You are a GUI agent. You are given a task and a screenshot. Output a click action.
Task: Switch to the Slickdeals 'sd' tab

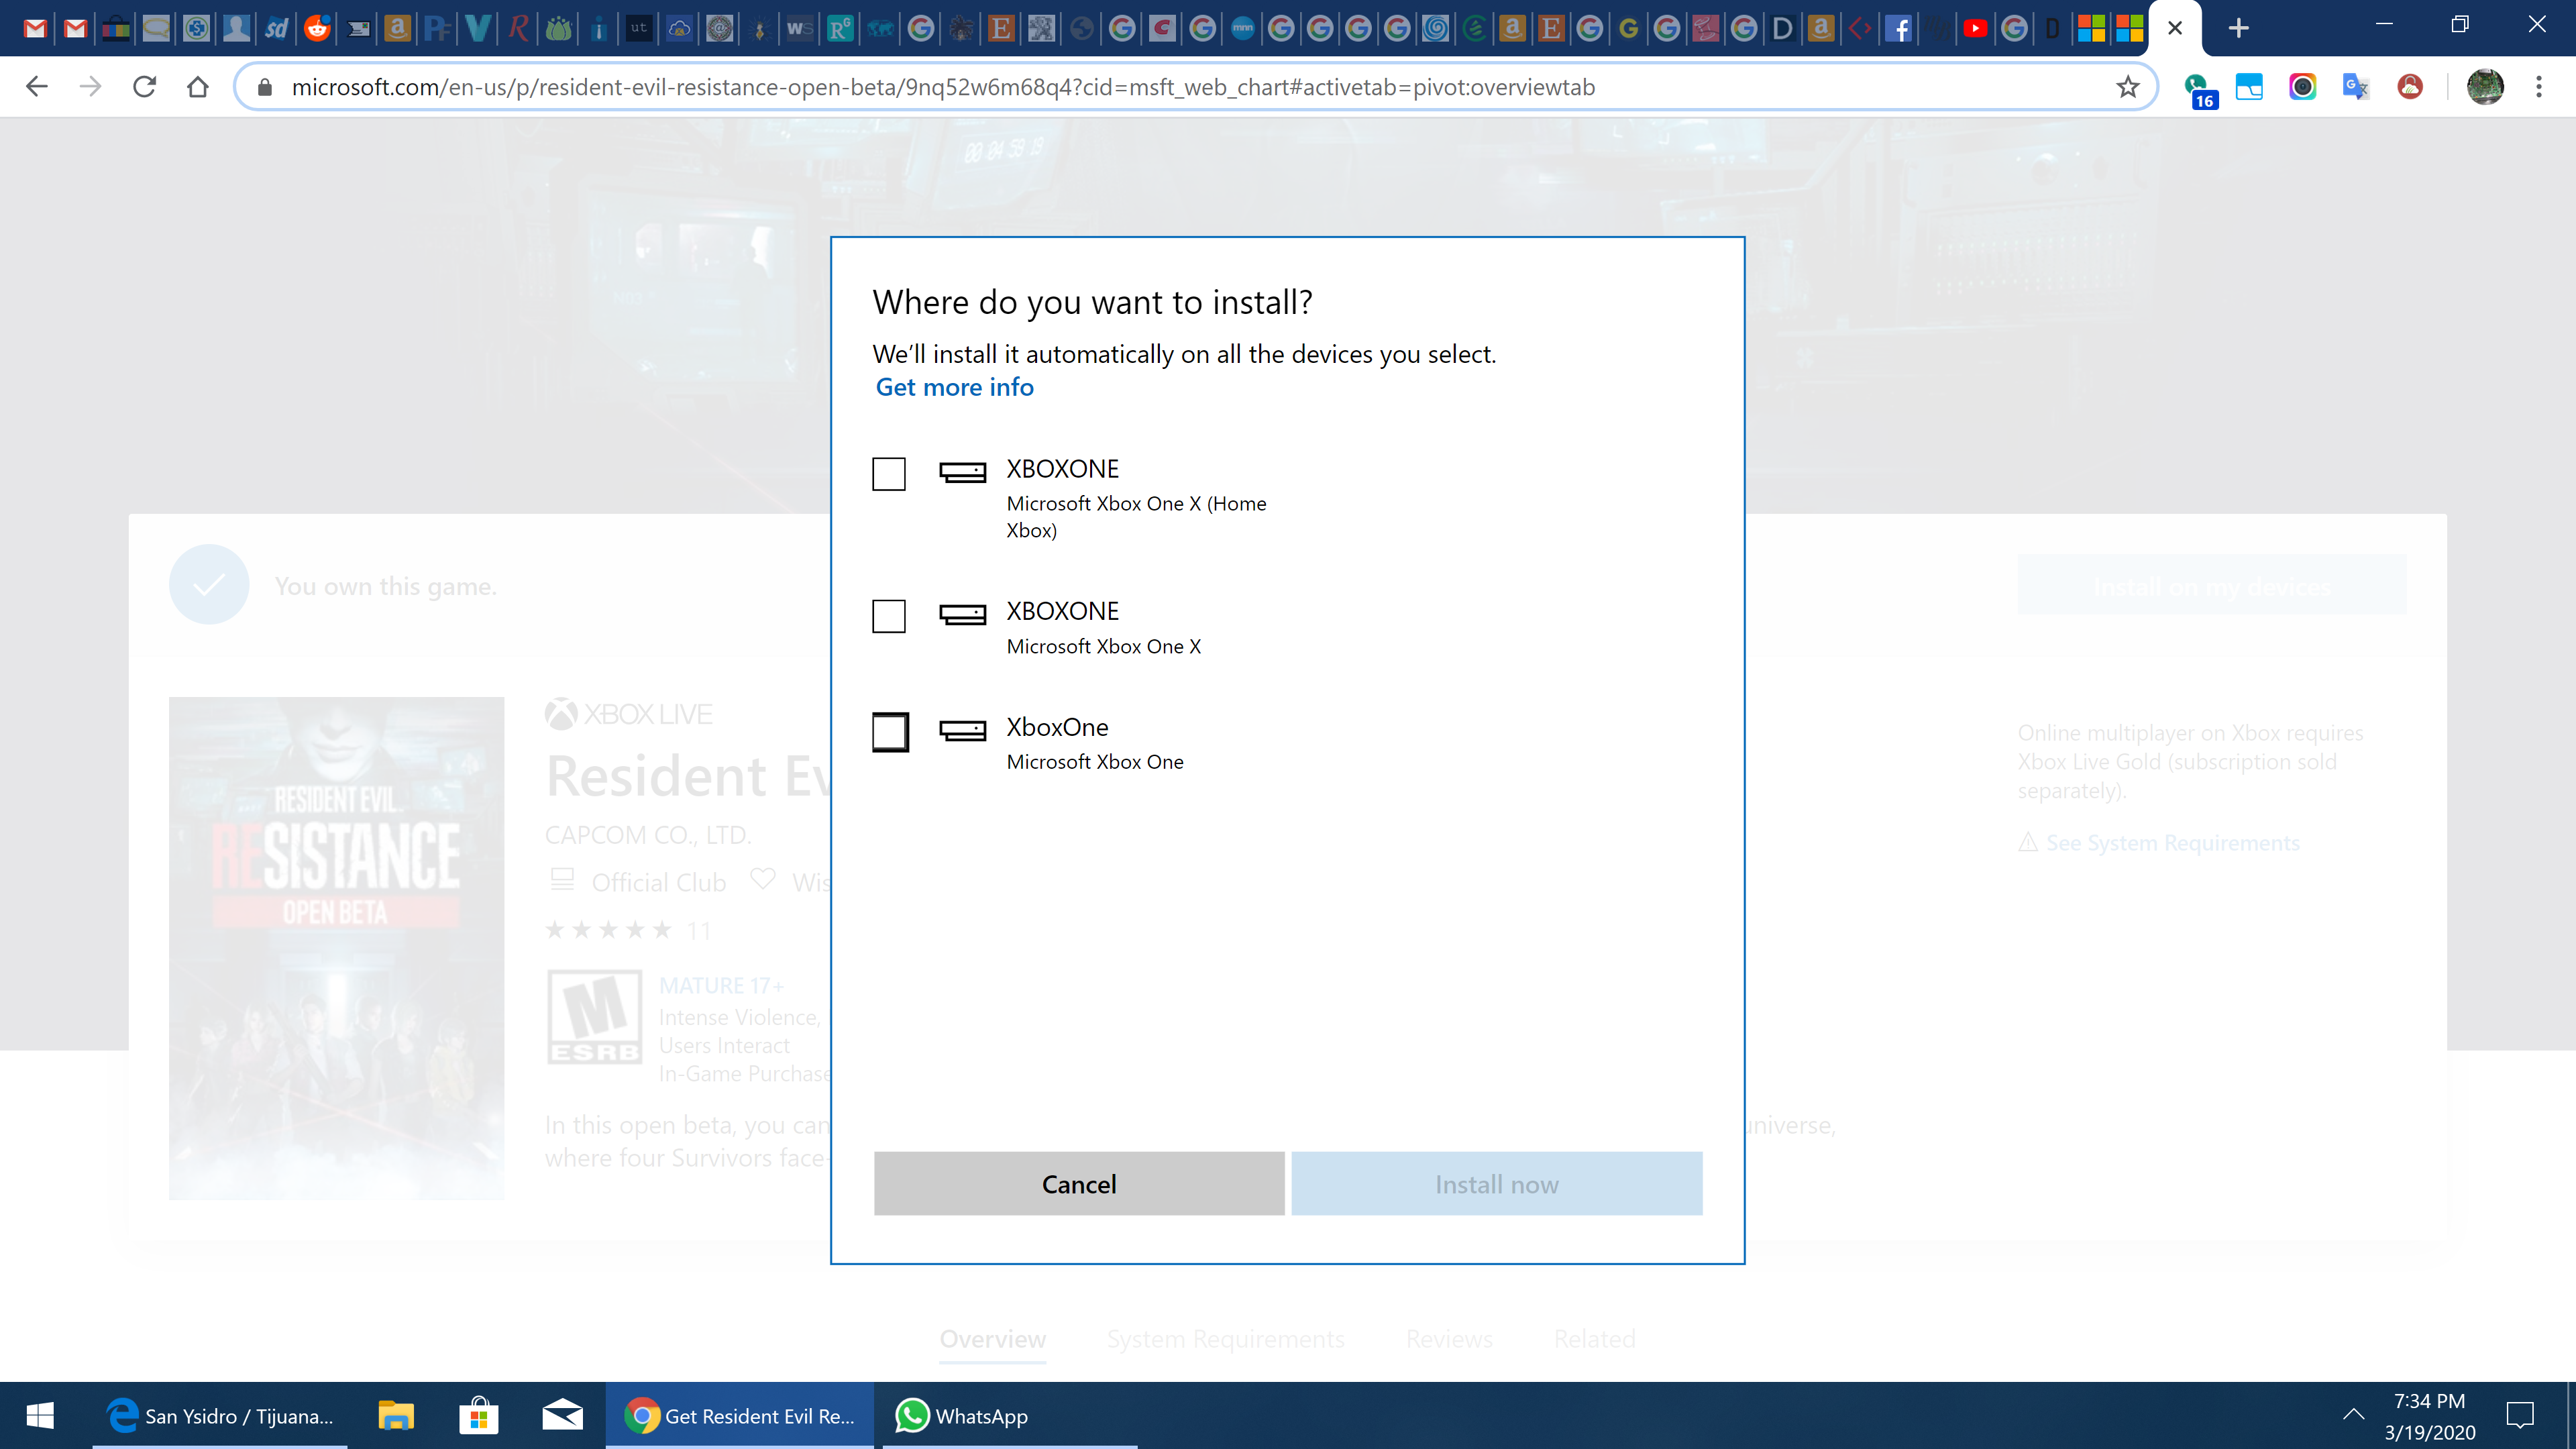[276, 28]
